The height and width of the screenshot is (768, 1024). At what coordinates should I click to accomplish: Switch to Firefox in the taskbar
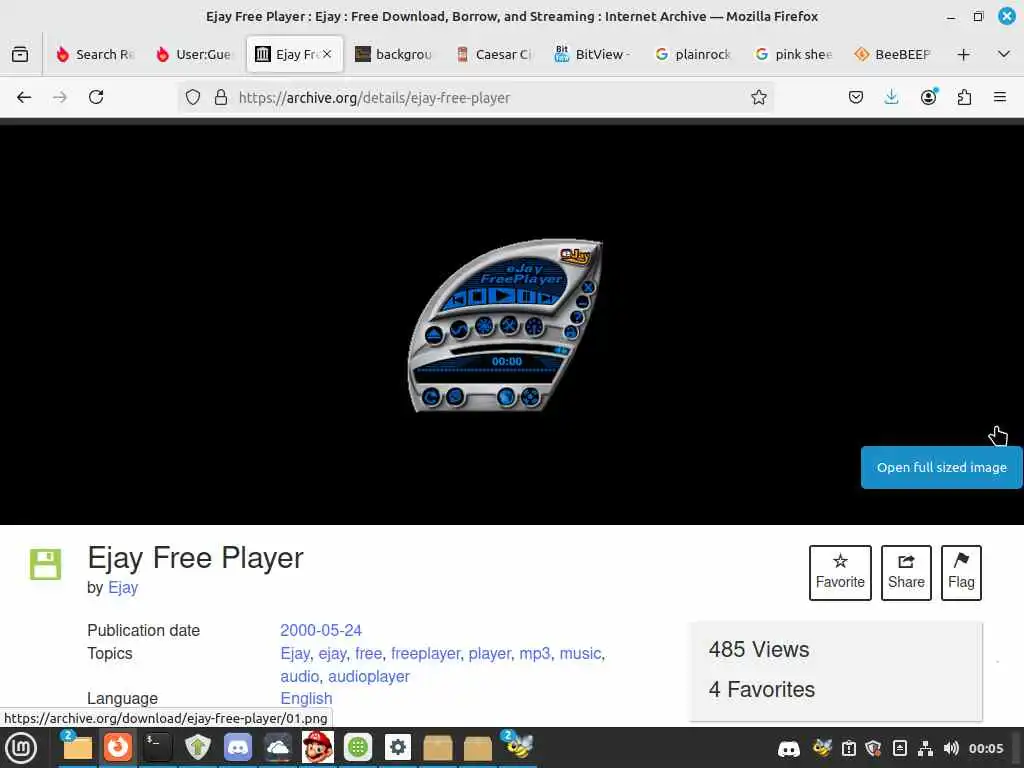(x=118, y=747)
